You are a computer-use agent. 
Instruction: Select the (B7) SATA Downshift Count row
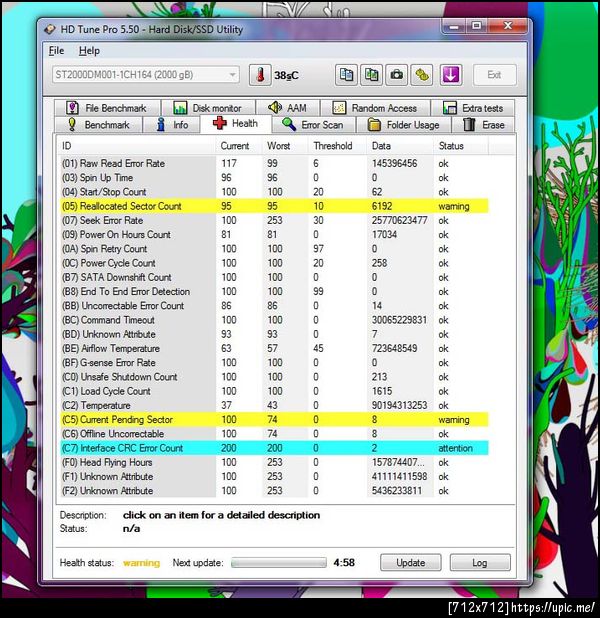pyautogui.click(x=274, y=277)
